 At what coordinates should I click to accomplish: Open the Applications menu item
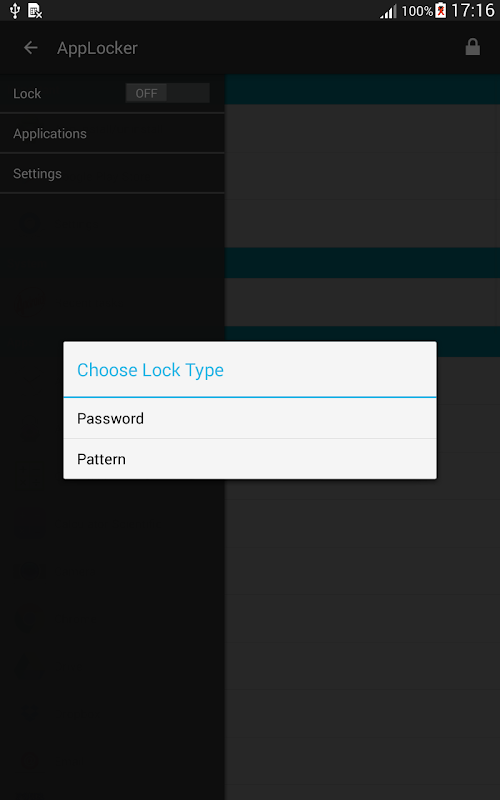pos(112,133)
